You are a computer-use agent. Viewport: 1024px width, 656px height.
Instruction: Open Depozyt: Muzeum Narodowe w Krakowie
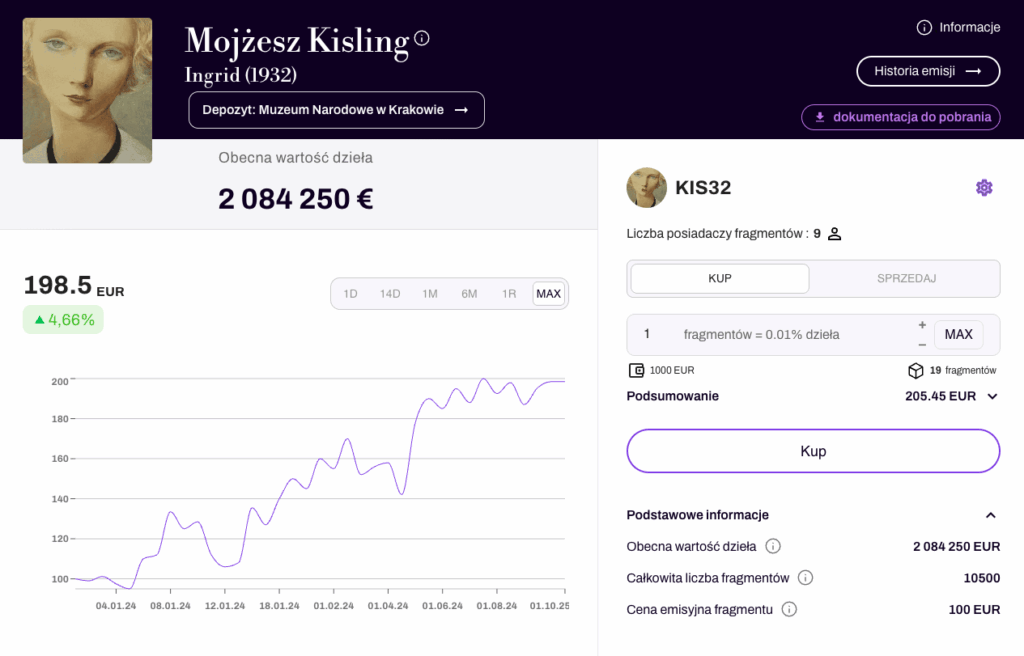[336, 110]
